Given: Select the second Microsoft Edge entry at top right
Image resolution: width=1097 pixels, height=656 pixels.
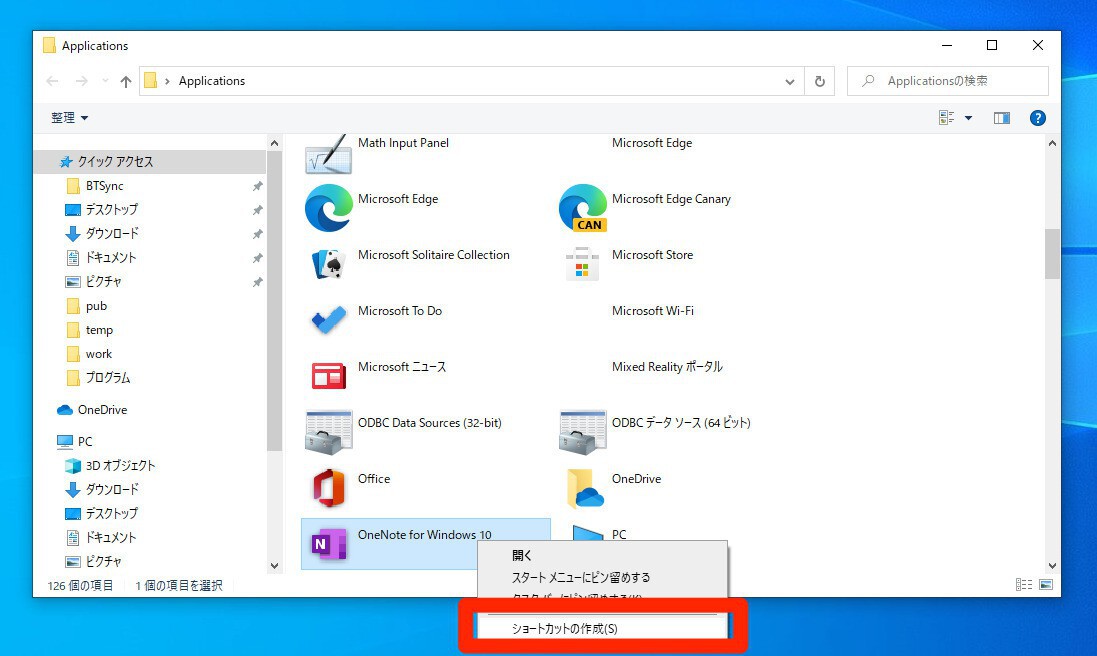Looking at the screenshot, I should pos(652,143).
